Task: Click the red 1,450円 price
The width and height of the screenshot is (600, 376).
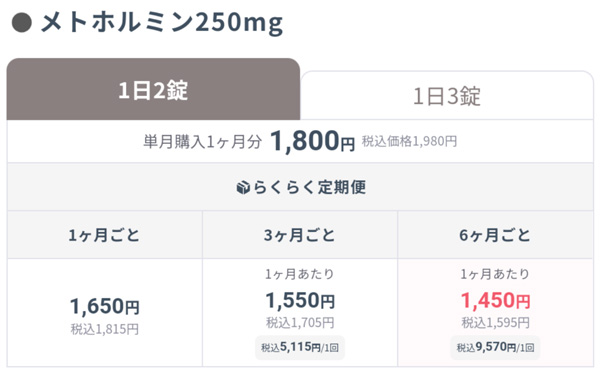Action: click(496, 300)
